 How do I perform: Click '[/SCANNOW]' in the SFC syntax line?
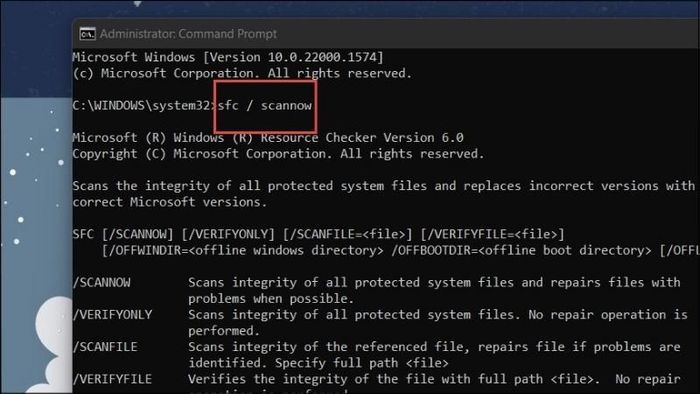pos(138,234)
